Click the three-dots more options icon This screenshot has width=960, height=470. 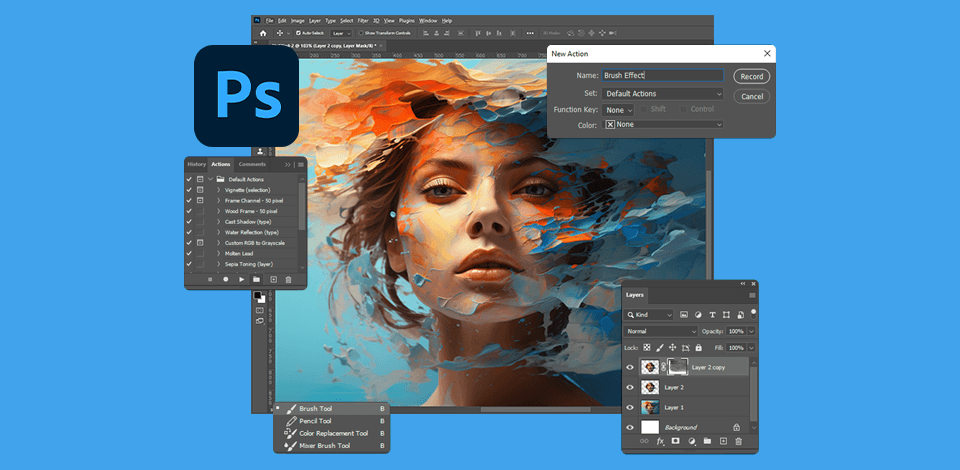[x=530, y=33]
